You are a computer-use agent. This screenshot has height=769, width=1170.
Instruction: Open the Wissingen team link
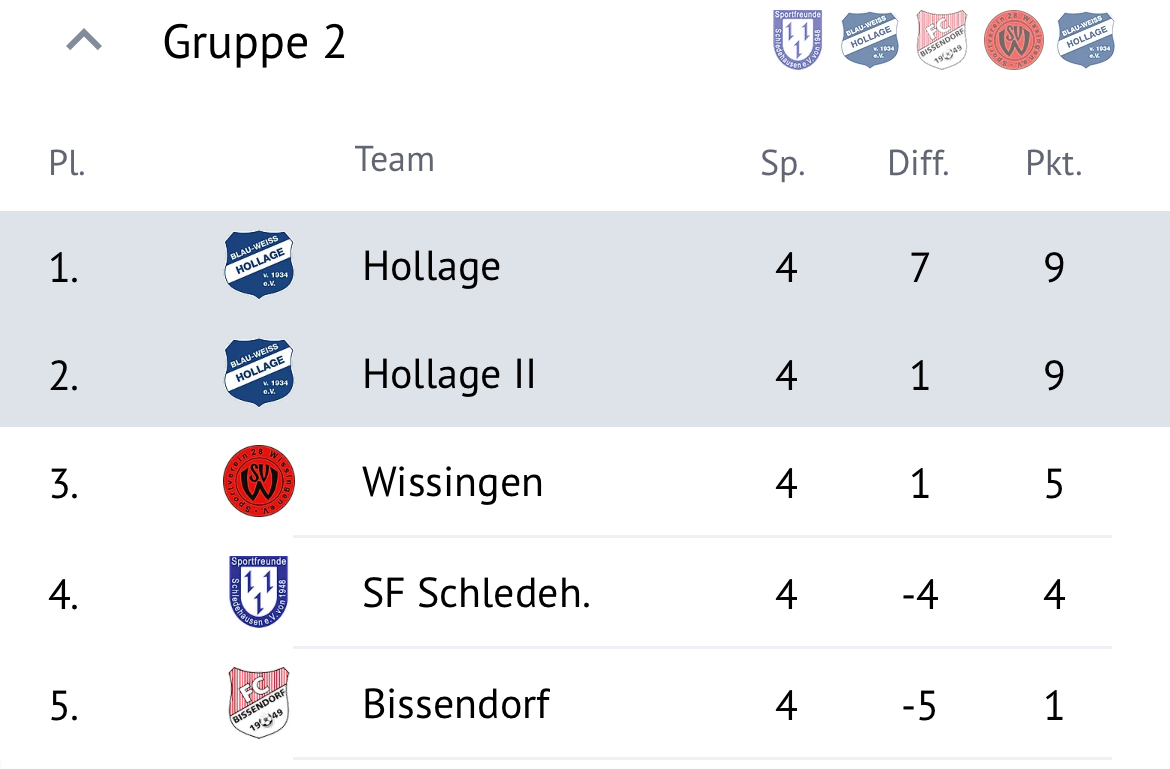tap(453, 483)
